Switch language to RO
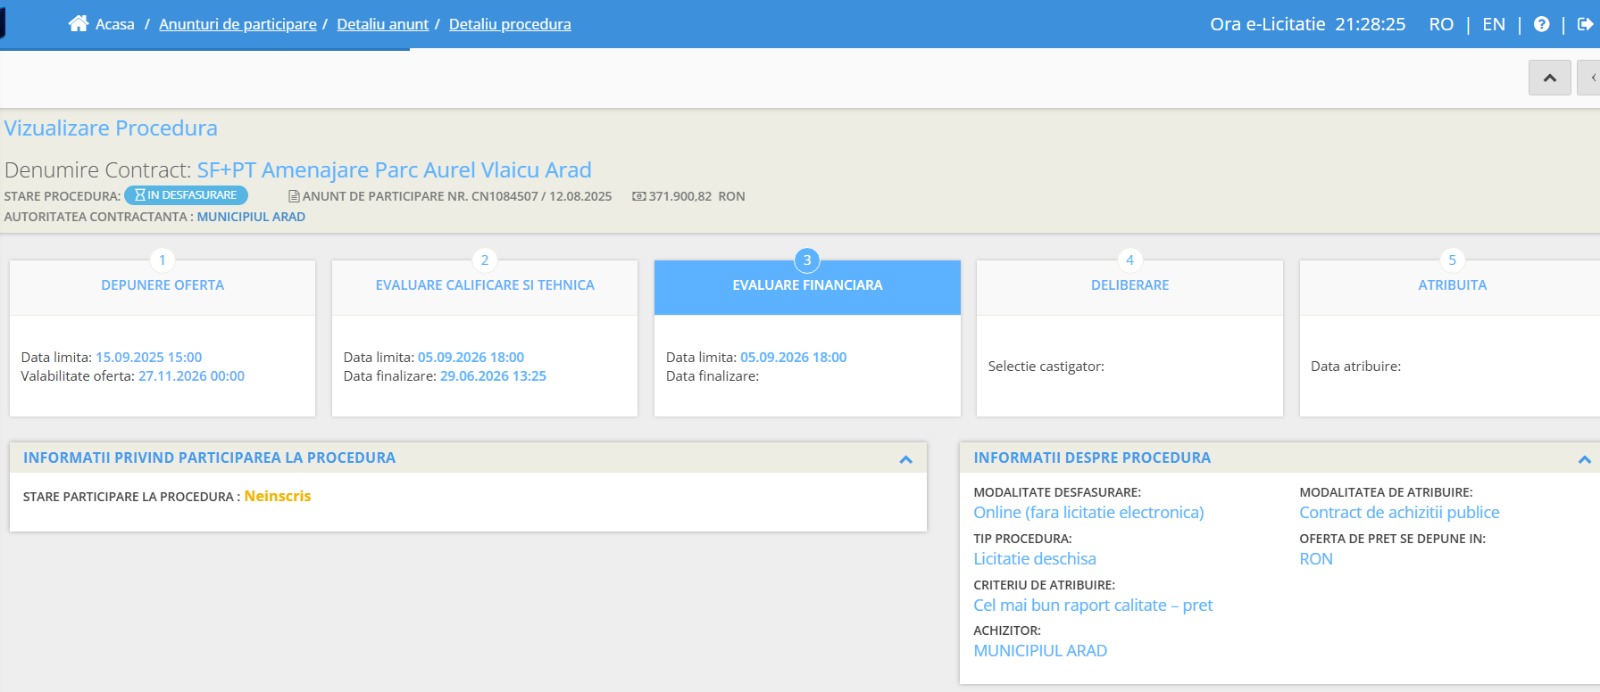 (1441, 24)
